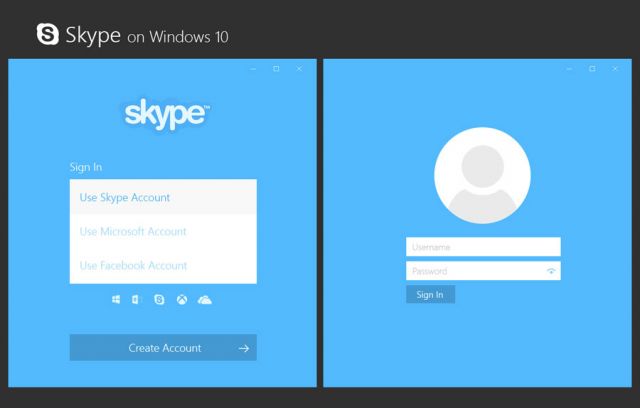
Task: Minimize the right Skype login window
Action: tap(569, 69)
